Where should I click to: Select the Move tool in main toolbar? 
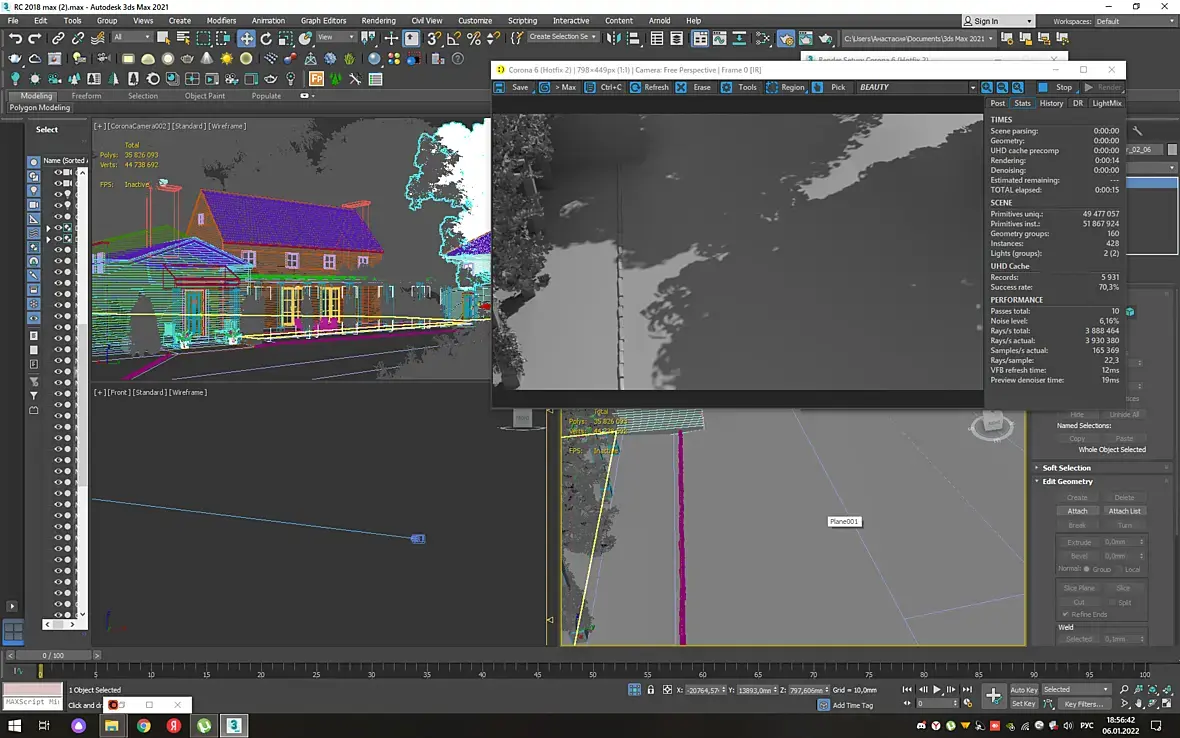(x=246, y=38)
